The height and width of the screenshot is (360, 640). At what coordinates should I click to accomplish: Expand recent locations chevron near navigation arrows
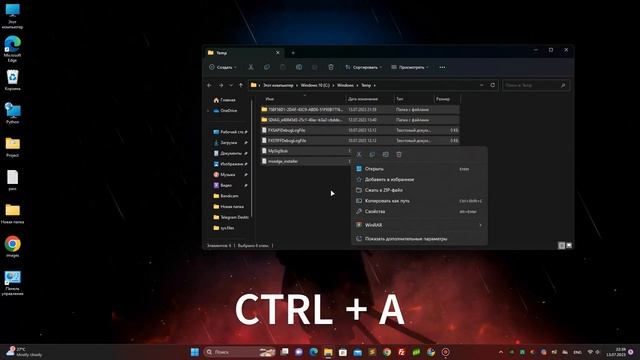(231, 85)
